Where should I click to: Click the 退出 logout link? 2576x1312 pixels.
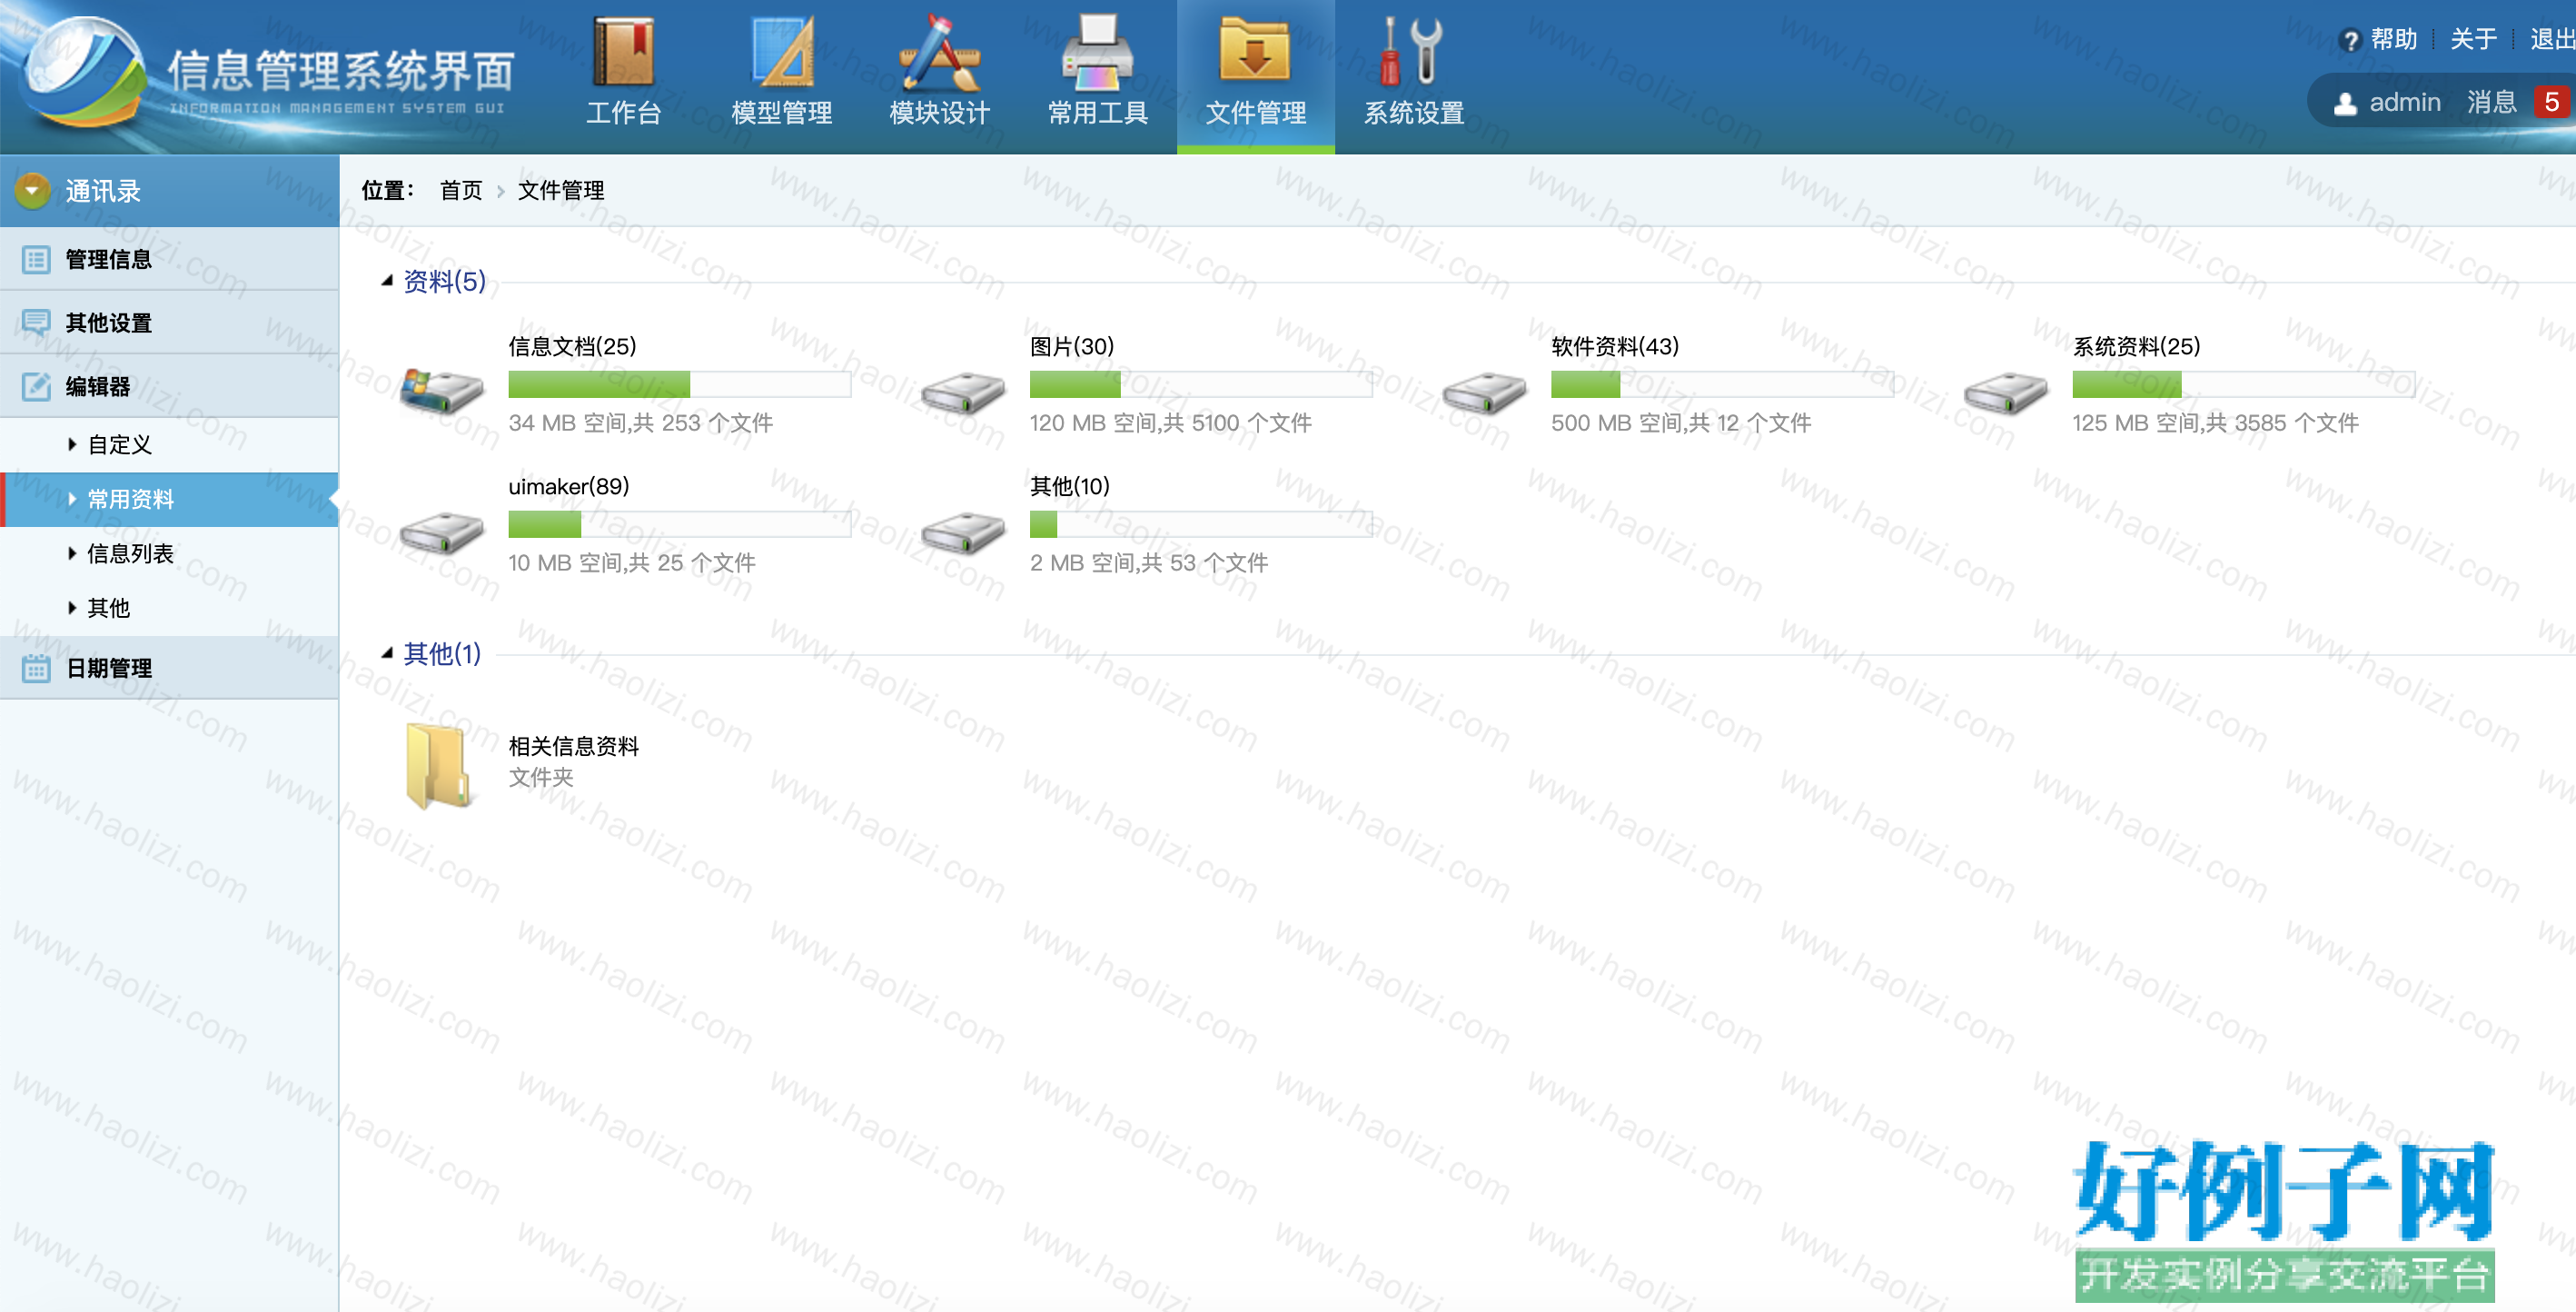point(2553,39)
